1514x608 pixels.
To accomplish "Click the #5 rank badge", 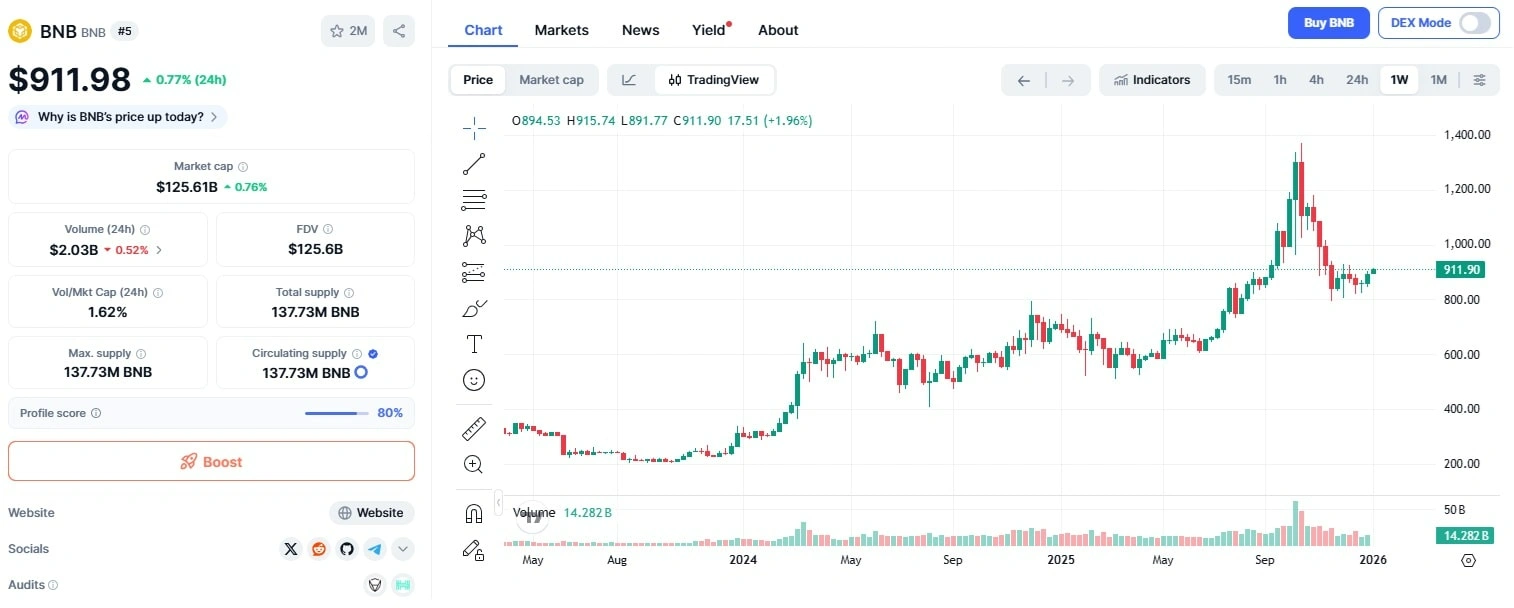I will pos(124,31).
